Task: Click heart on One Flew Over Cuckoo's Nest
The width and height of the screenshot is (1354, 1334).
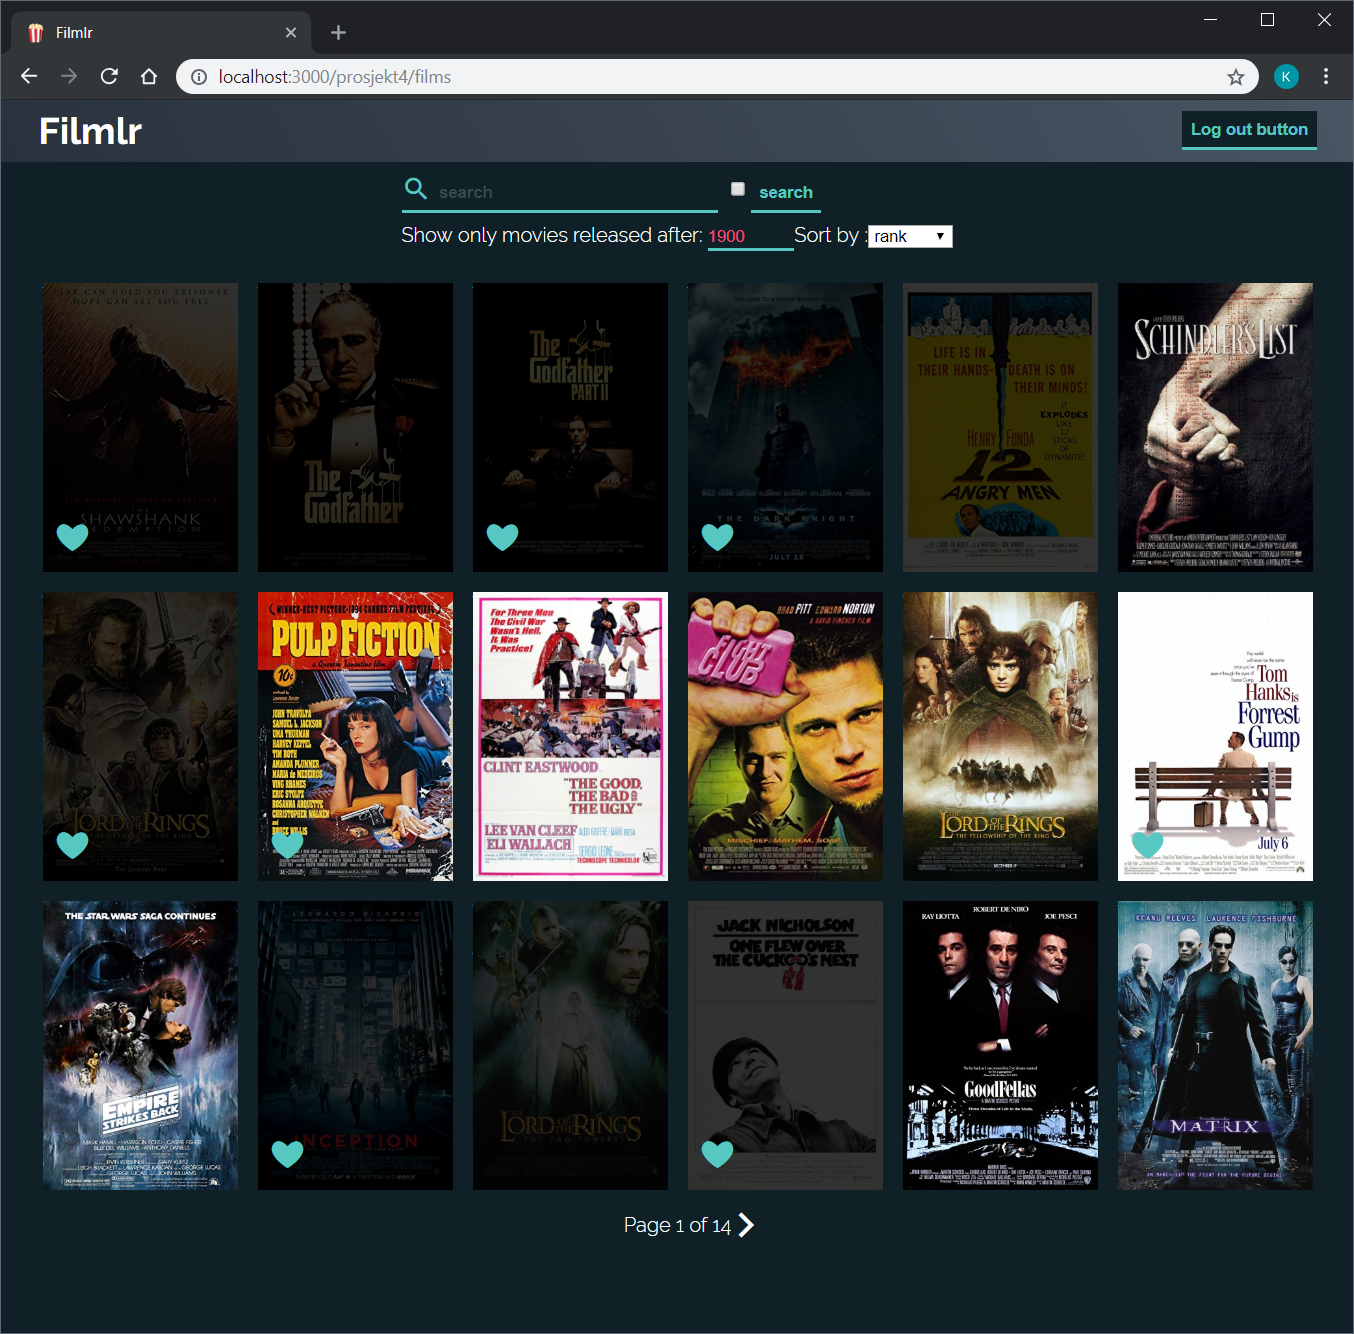Action: point(717,1154)
